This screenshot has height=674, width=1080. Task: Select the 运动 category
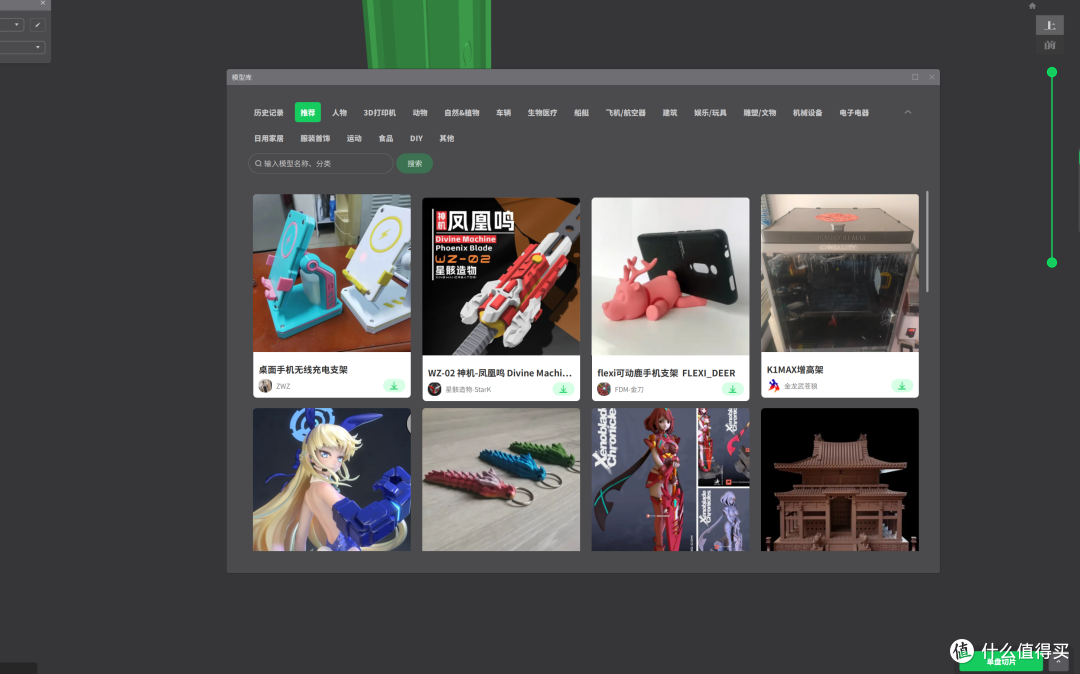[354, 138]
